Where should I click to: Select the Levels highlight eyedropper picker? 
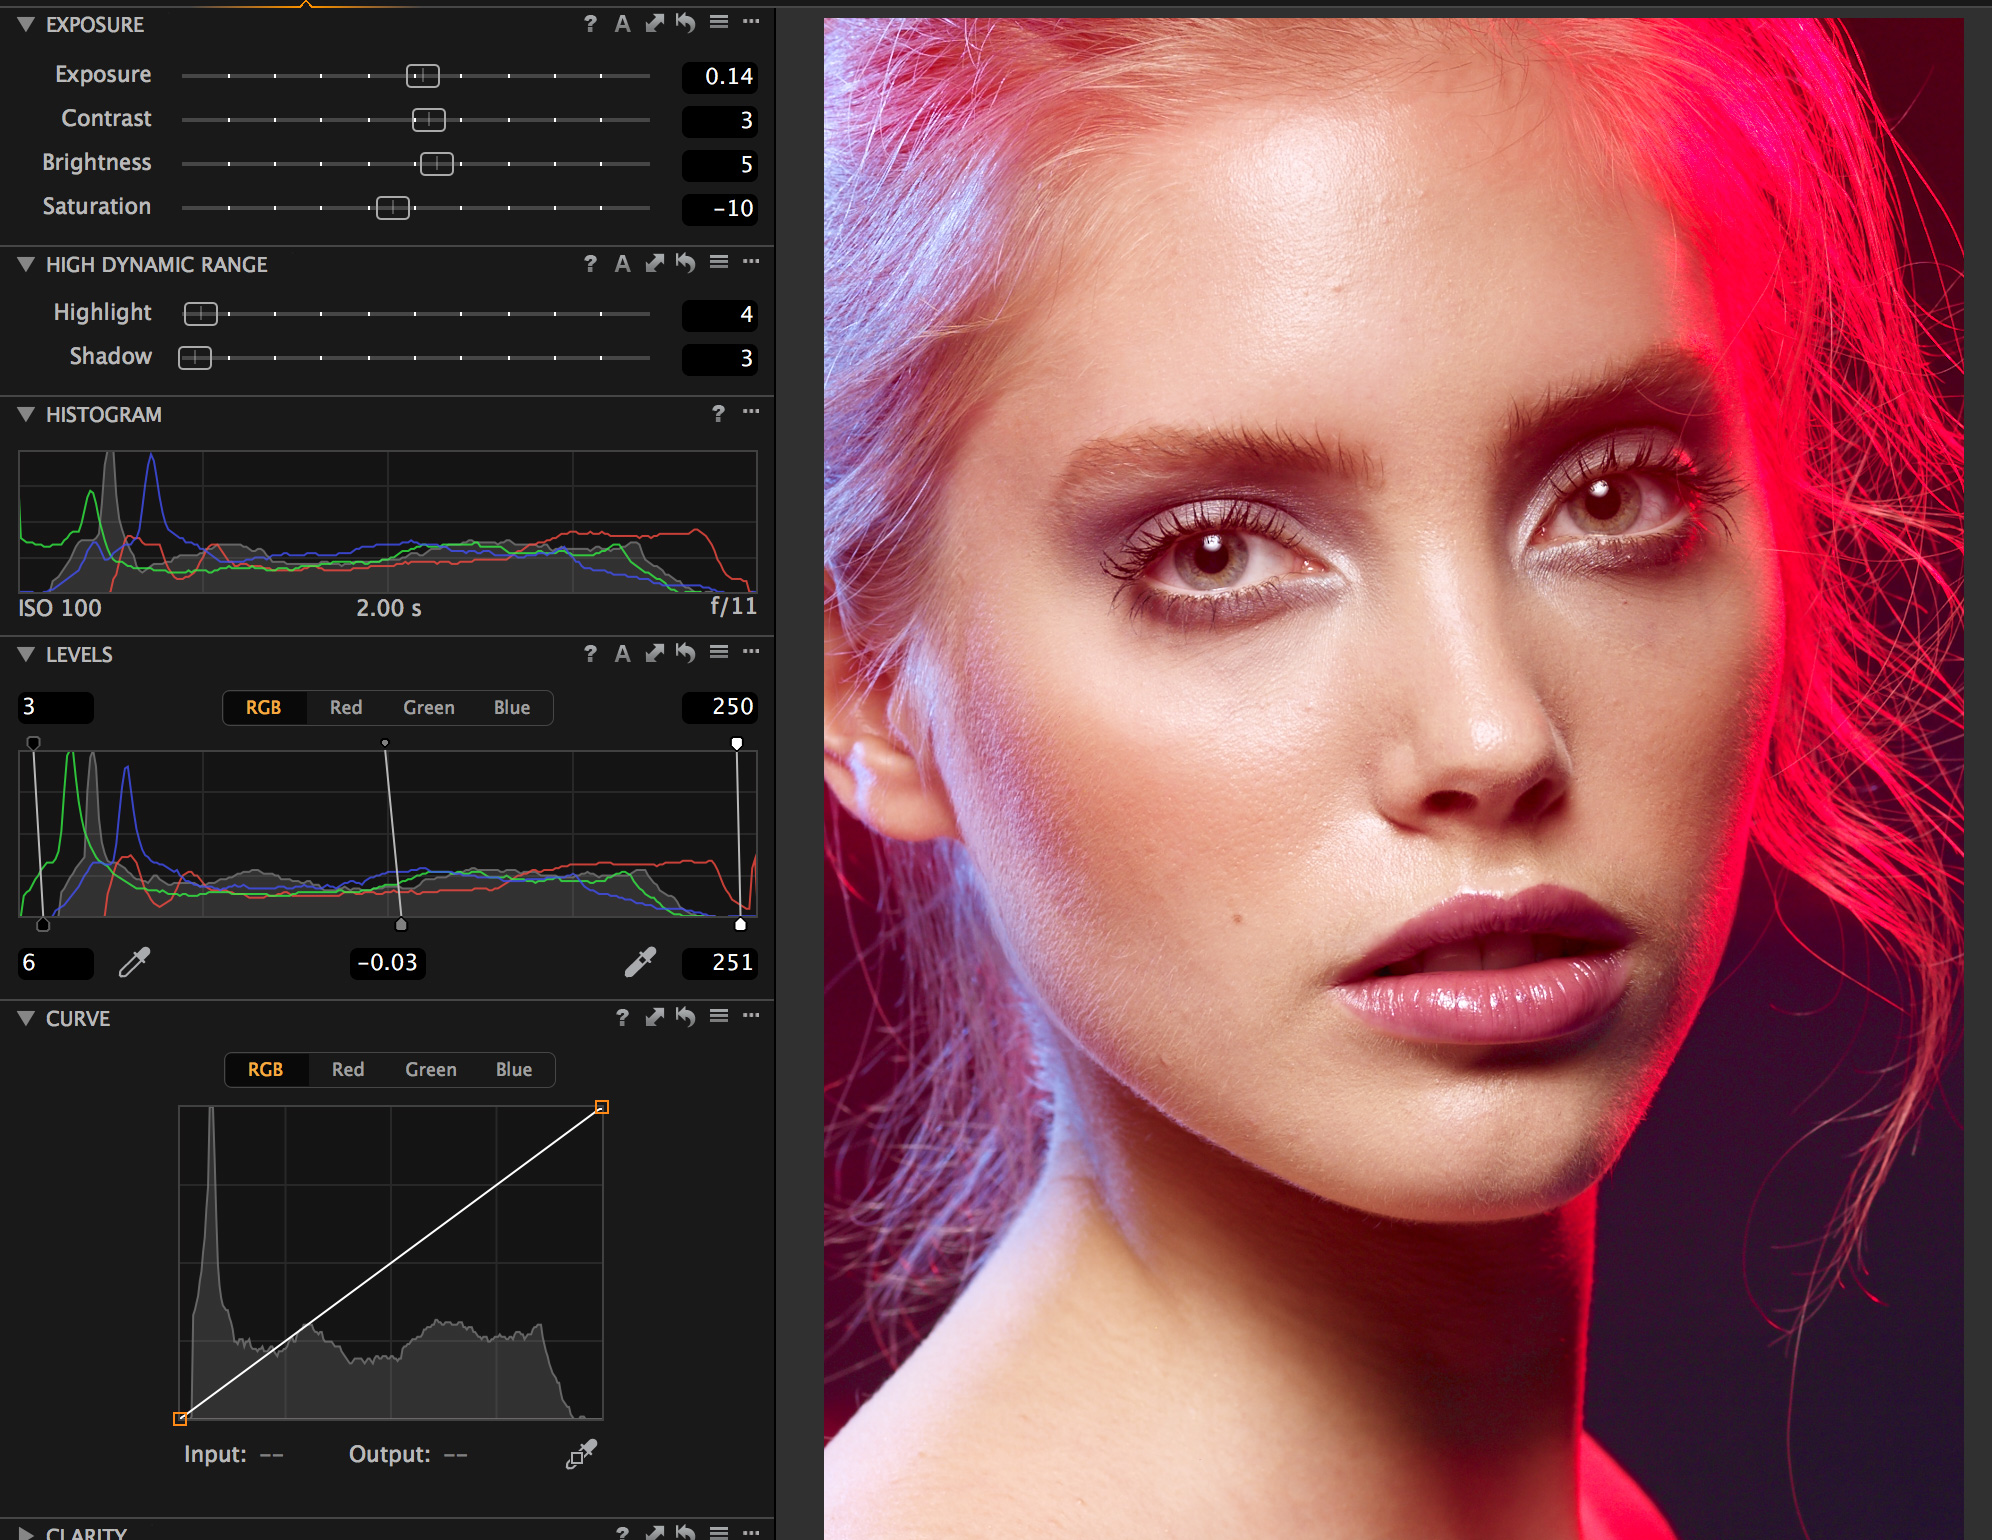[x=640, y=962]
